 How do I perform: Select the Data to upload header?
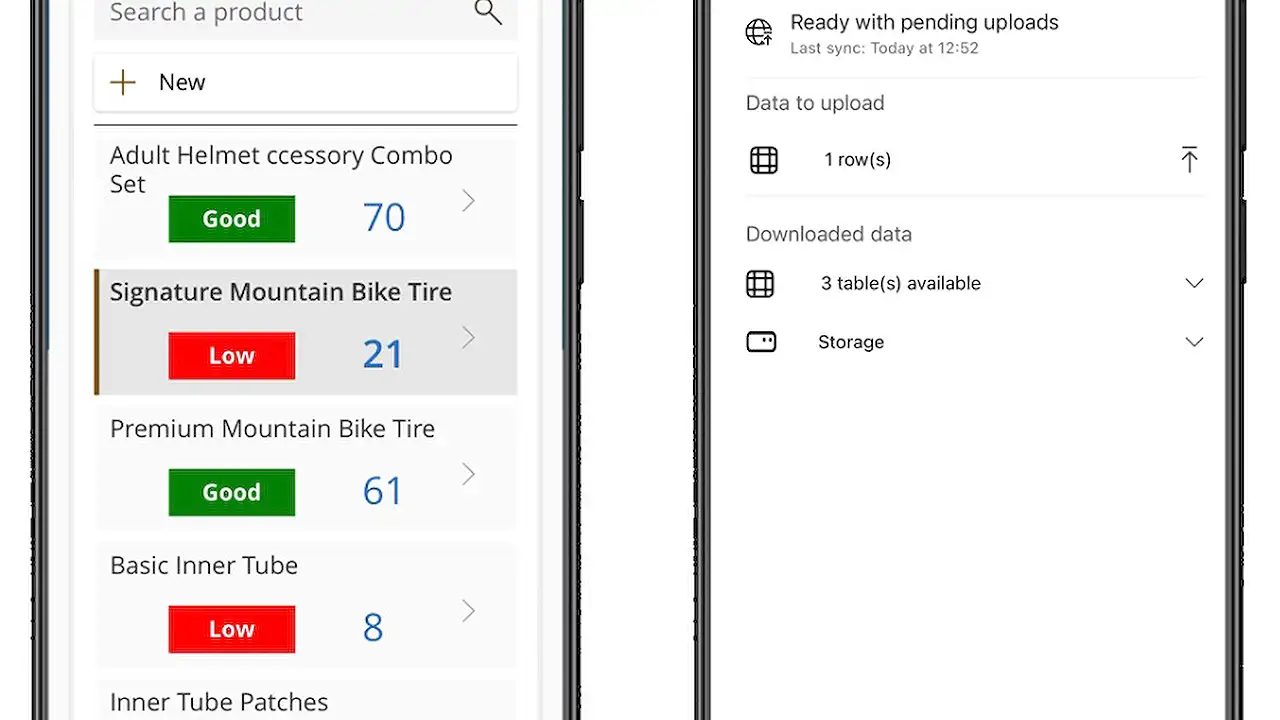coord(814,103)
